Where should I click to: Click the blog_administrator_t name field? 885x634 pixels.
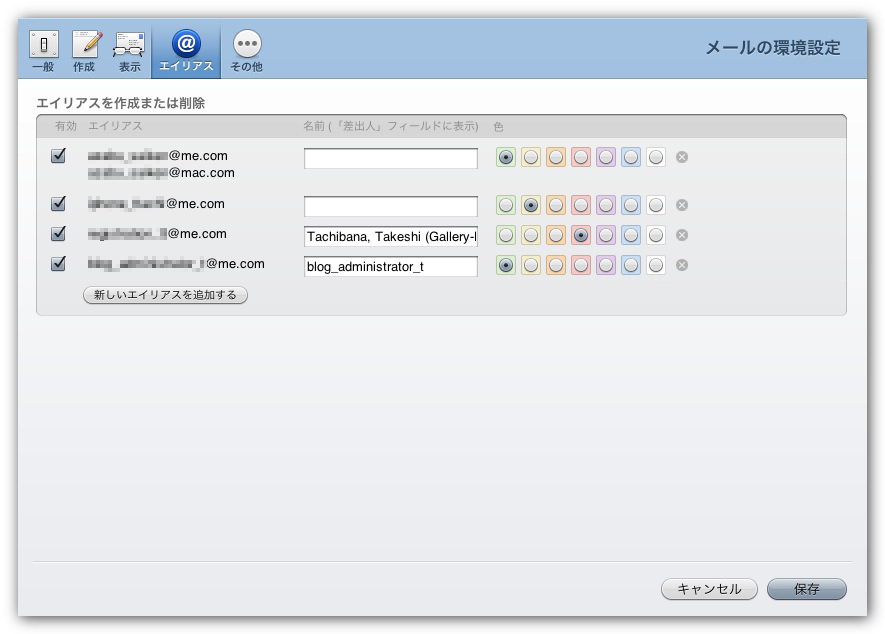pyautogui.click(x=391, y=267)
